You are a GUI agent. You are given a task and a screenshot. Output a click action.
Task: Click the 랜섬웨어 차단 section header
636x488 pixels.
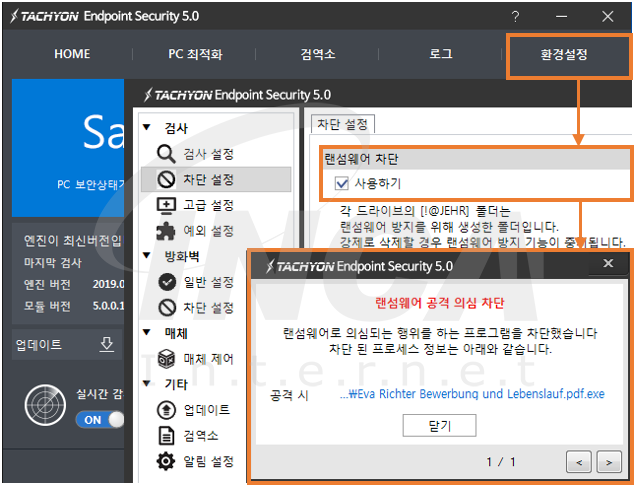[476, 159]
